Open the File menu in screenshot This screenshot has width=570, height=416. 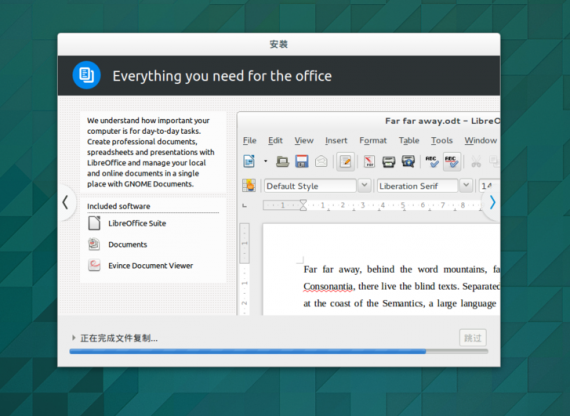tap(249, 140)
